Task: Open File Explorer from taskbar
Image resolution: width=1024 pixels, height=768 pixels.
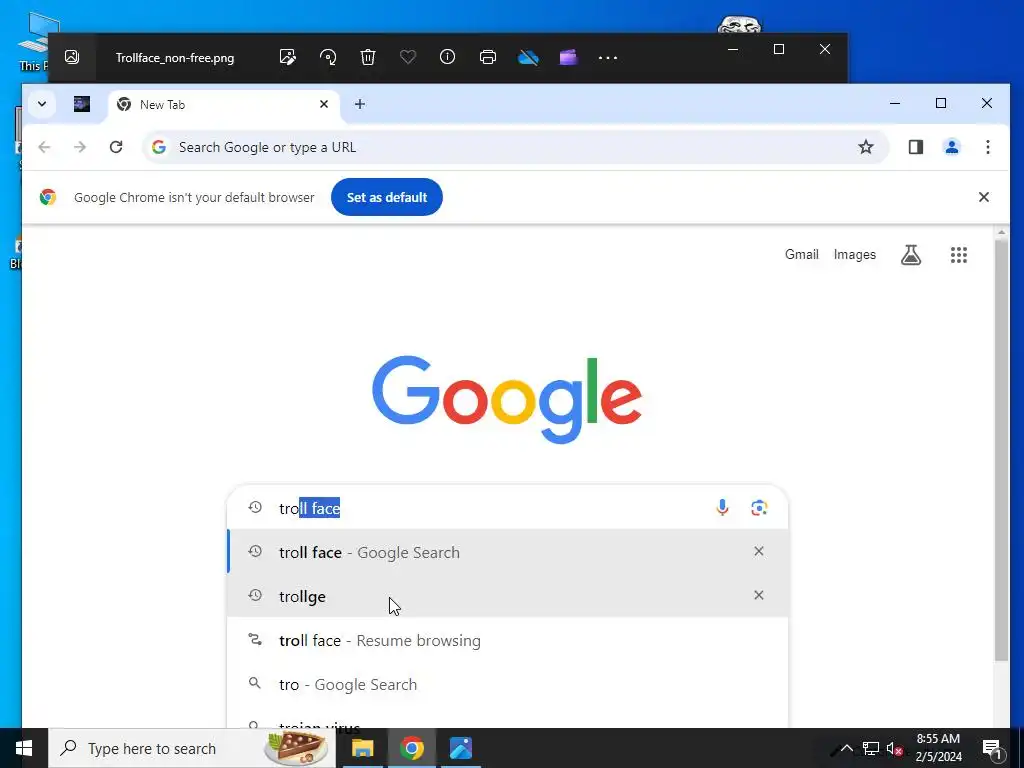Action: tap(362, 748)
